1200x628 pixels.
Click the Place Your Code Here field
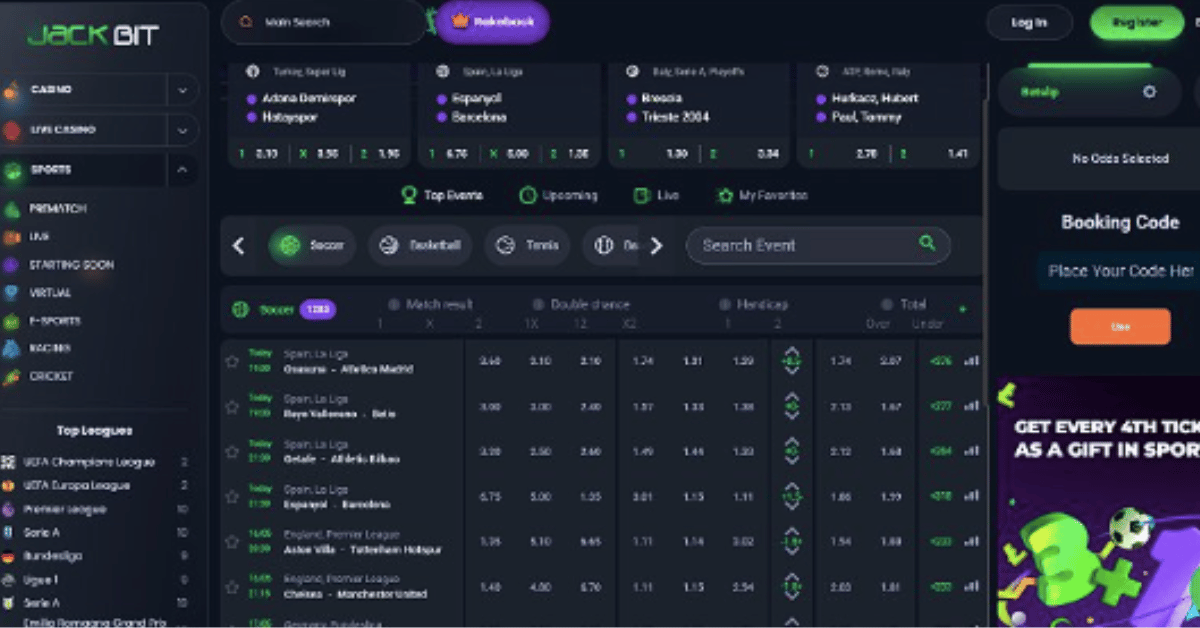click(1118, 271)
